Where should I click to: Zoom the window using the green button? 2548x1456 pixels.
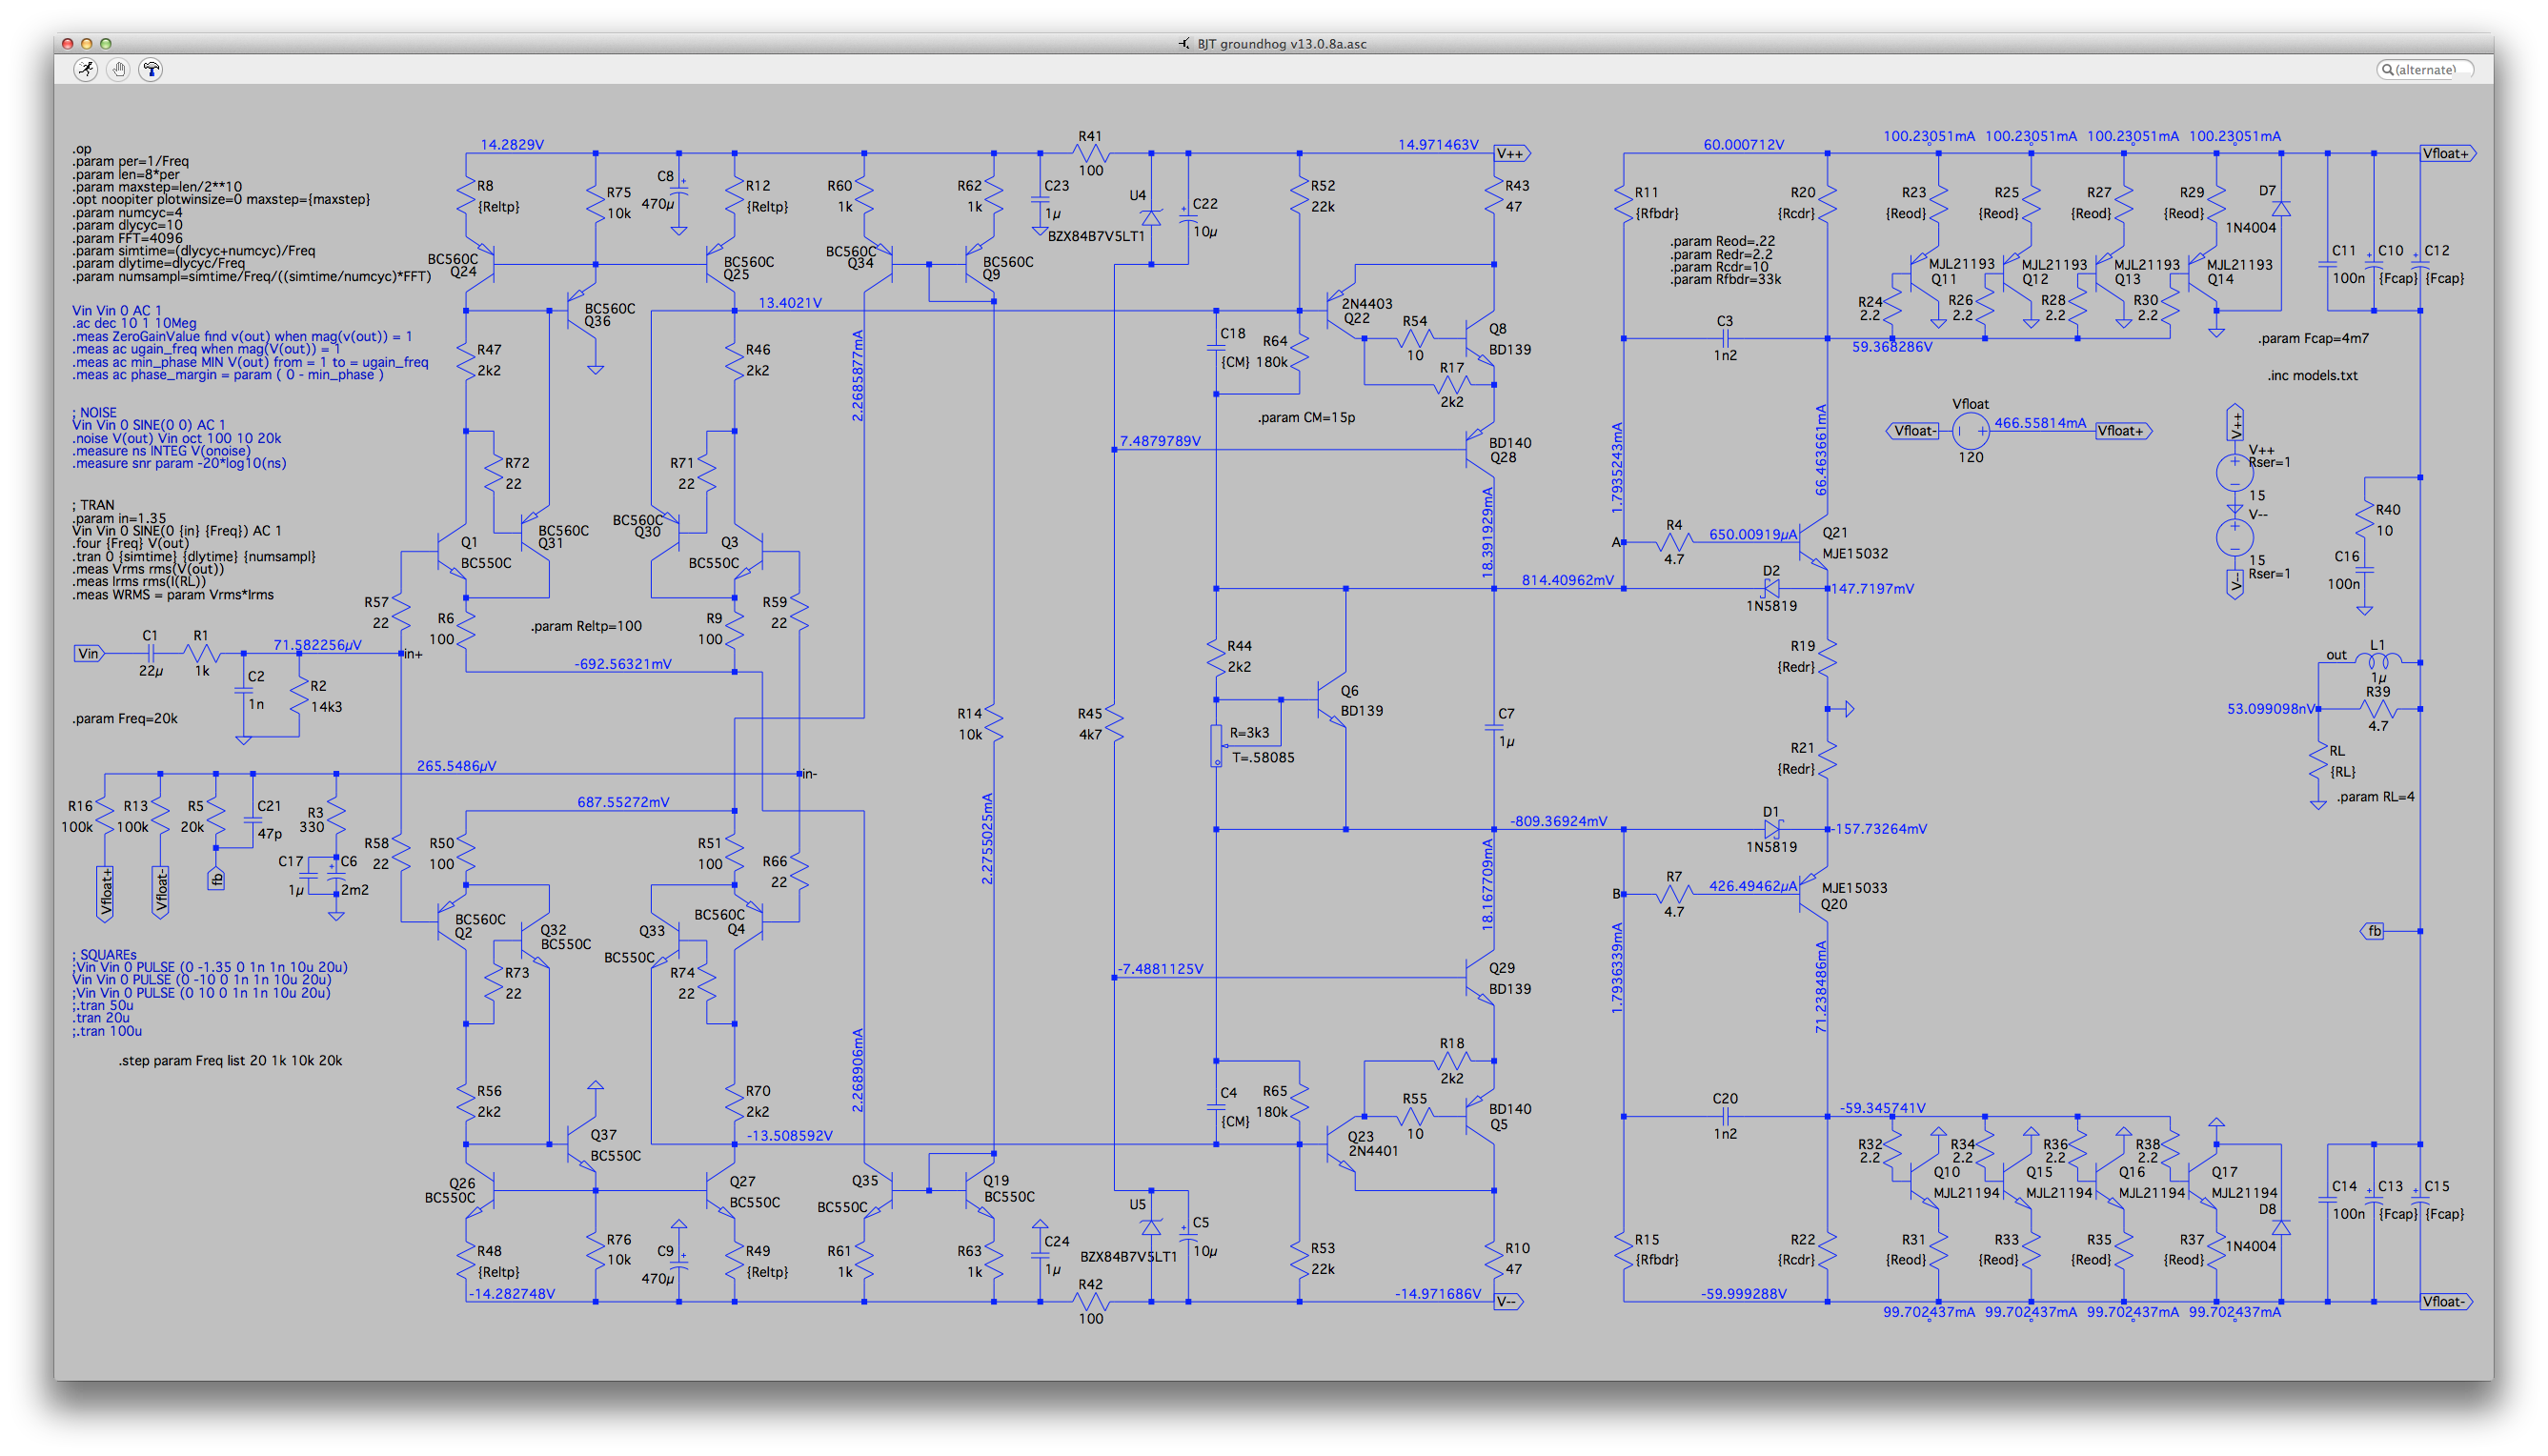coord(106,43)
